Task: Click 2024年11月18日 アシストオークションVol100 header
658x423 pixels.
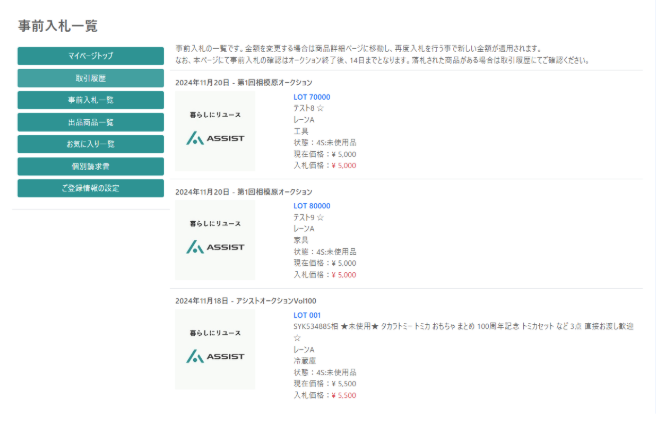Action: pos(246,301)
